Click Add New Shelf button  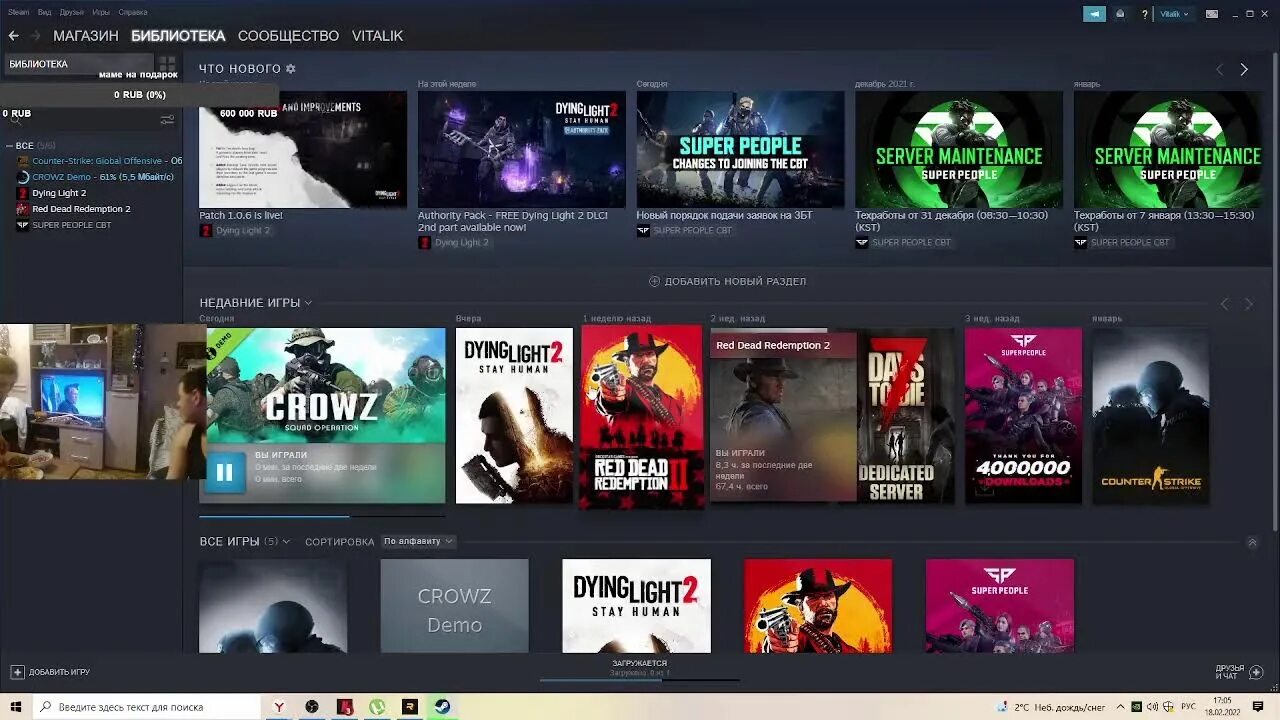727,281
